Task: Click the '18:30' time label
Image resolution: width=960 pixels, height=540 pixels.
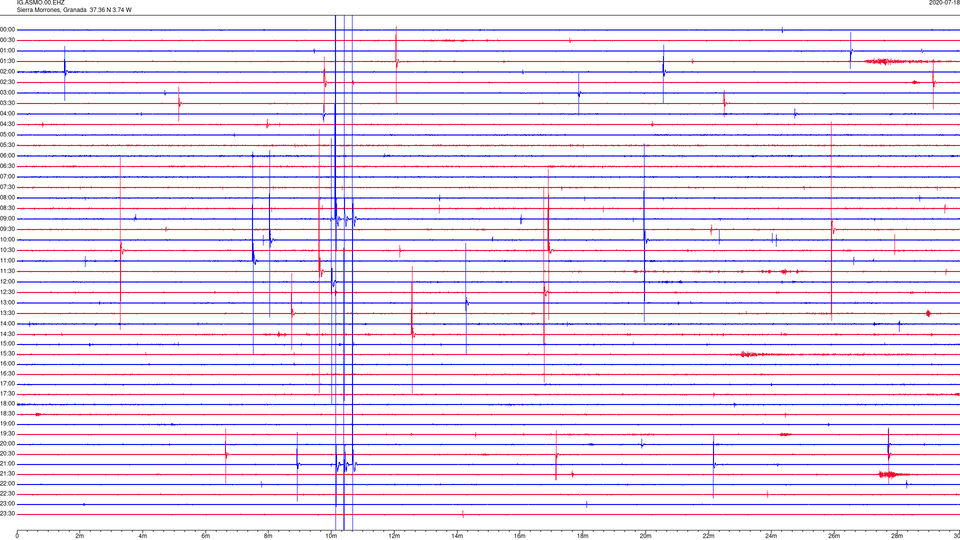Action: pyautogui.click(x=8, y=414)
